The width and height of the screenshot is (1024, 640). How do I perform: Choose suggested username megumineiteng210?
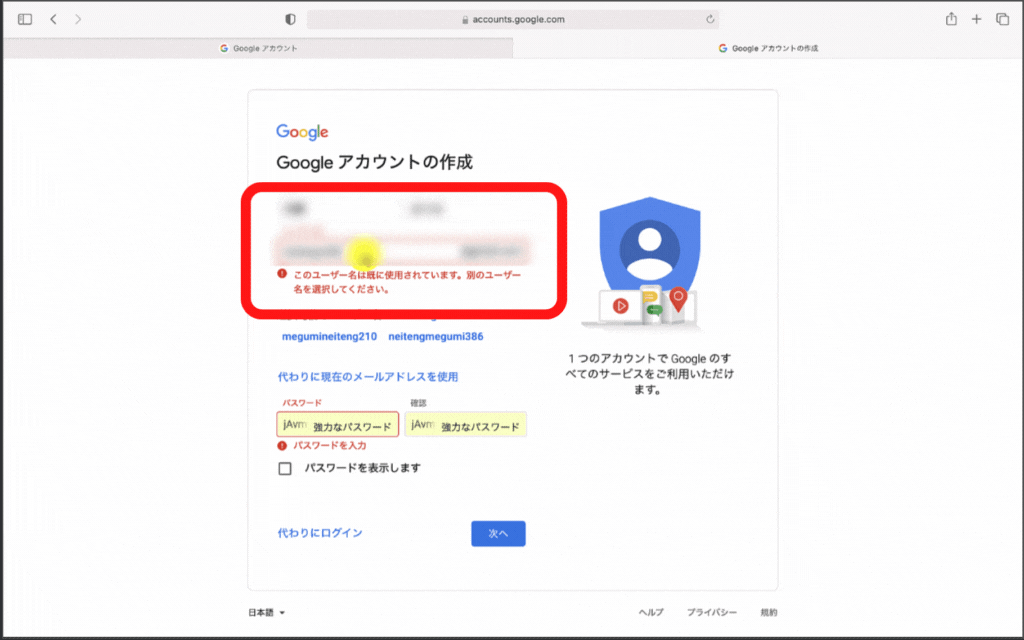tap(329, 336)
